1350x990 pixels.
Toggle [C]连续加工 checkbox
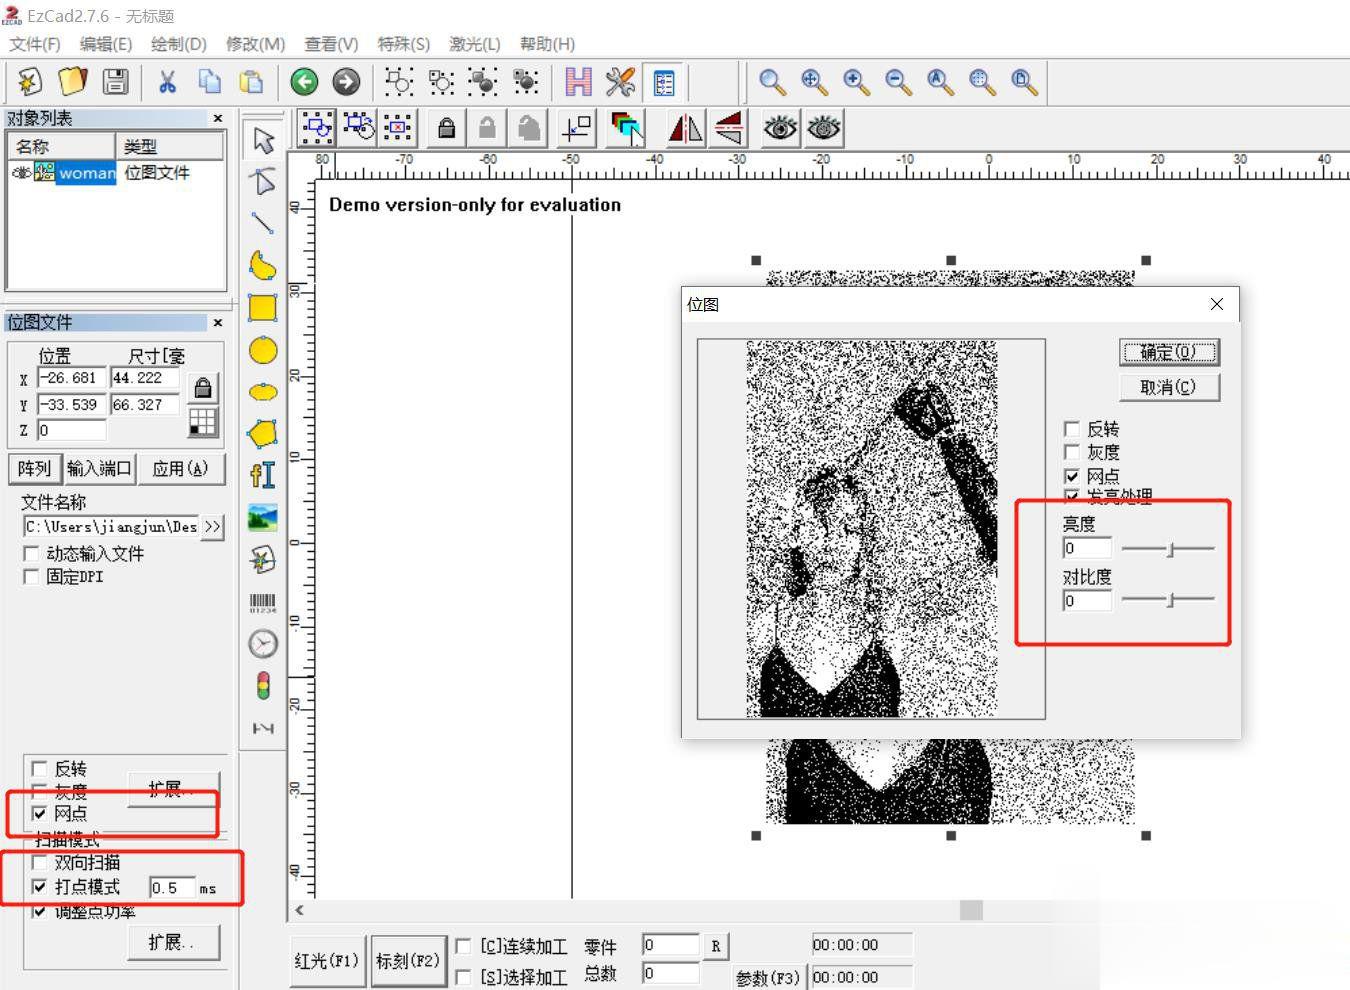tap(463, 945)
